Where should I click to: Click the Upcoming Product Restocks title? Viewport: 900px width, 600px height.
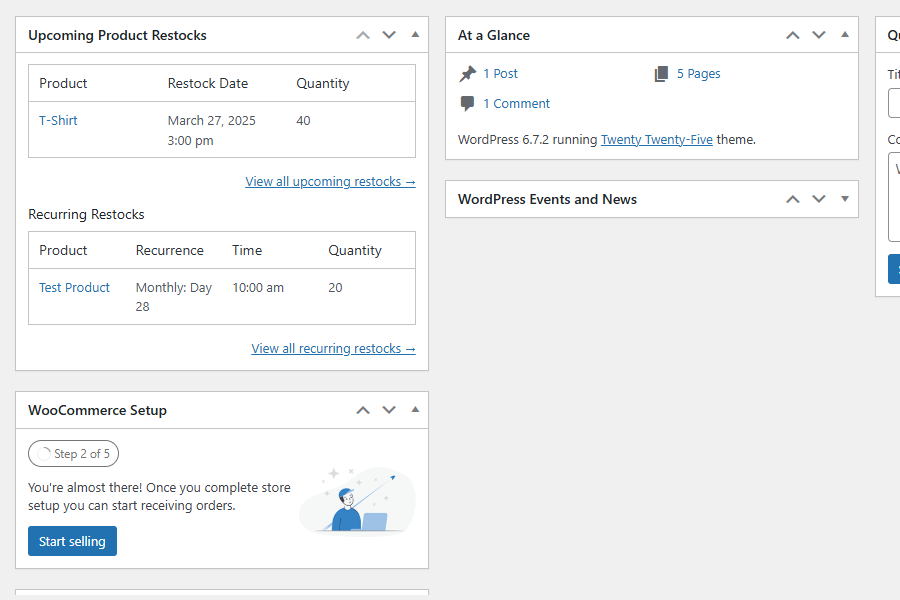pos(117,35)
